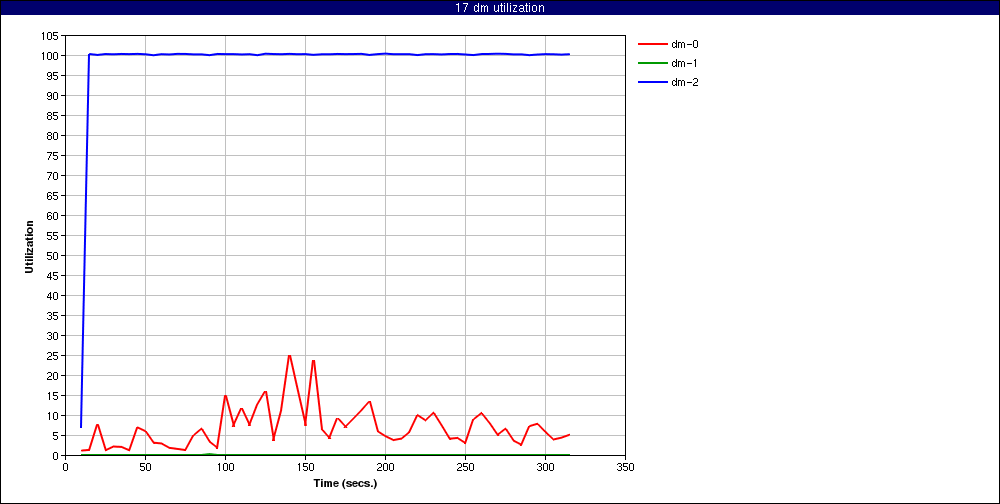
Task: Select the dm-1 legend label
Action: (x=684, y=63)
